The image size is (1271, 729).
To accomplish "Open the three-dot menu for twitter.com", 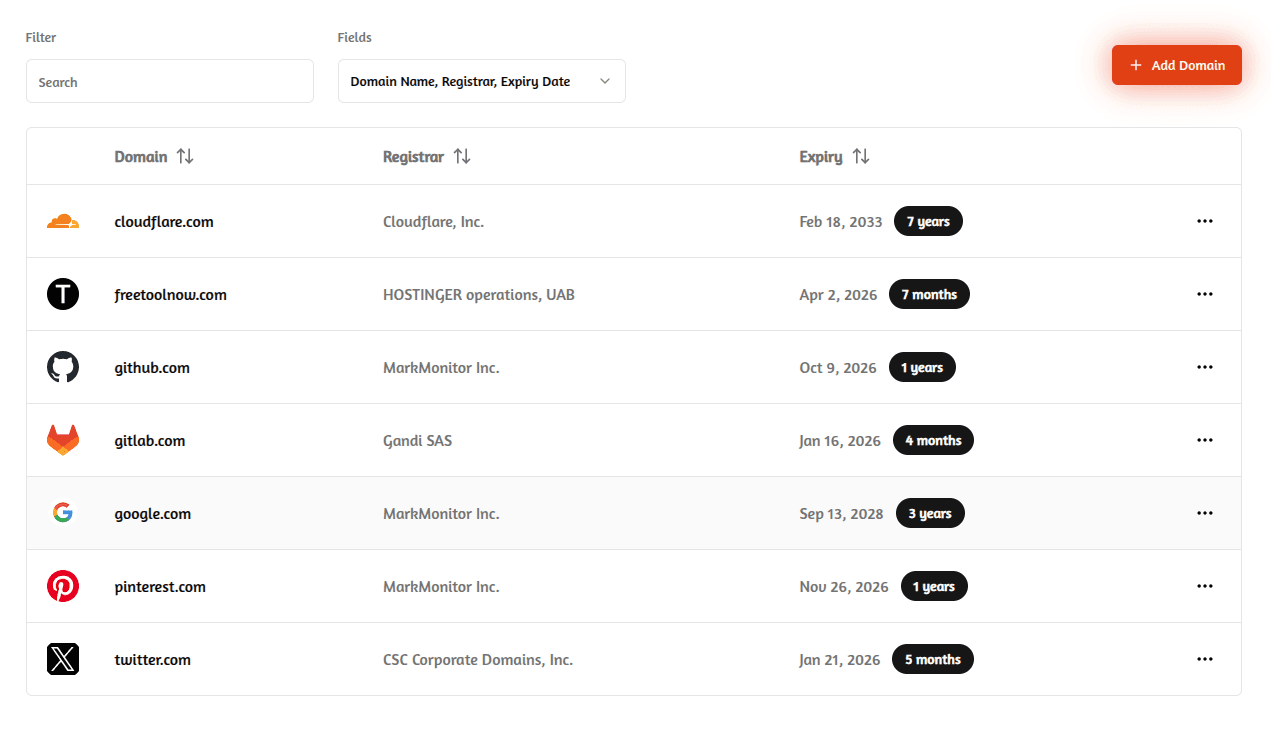I will [1205, 659].
